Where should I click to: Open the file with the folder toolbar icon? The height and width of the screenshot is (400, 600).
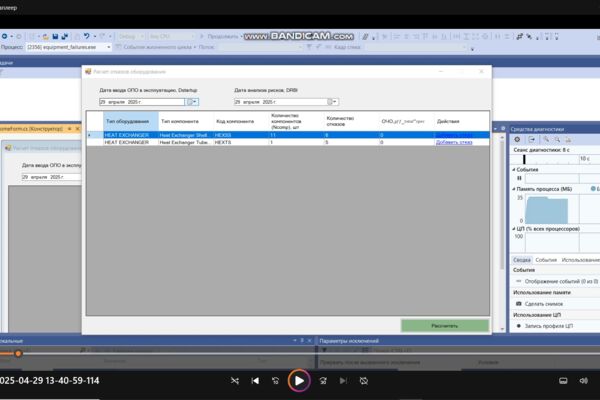pos(46,36)
